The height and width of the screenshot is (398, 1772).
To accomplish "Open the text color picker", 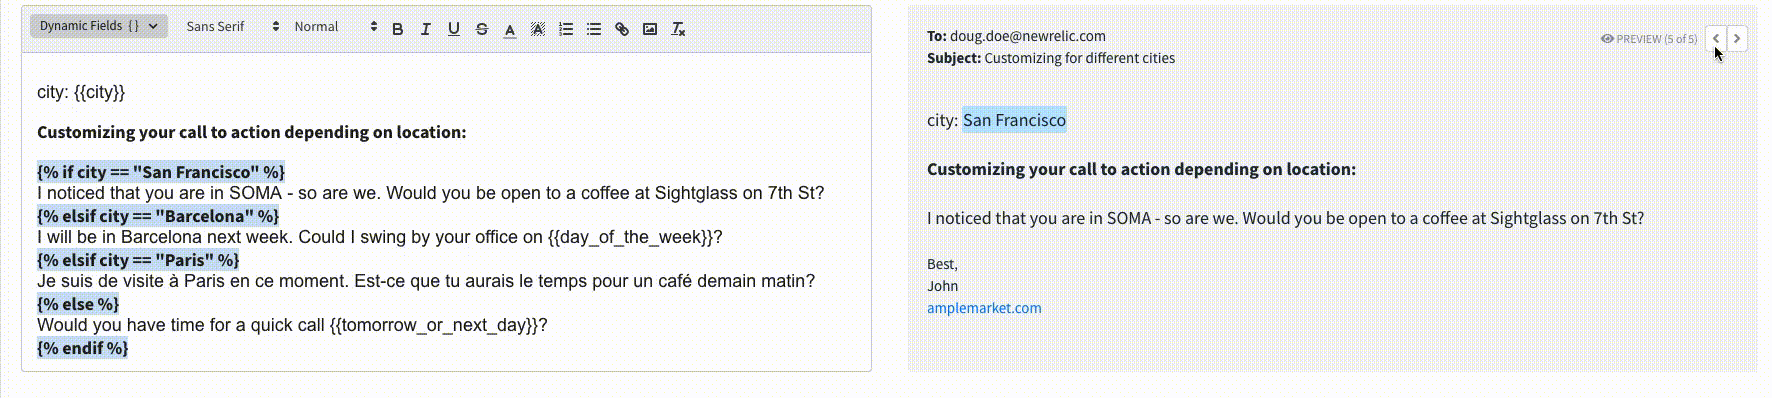I will [510, 29].
